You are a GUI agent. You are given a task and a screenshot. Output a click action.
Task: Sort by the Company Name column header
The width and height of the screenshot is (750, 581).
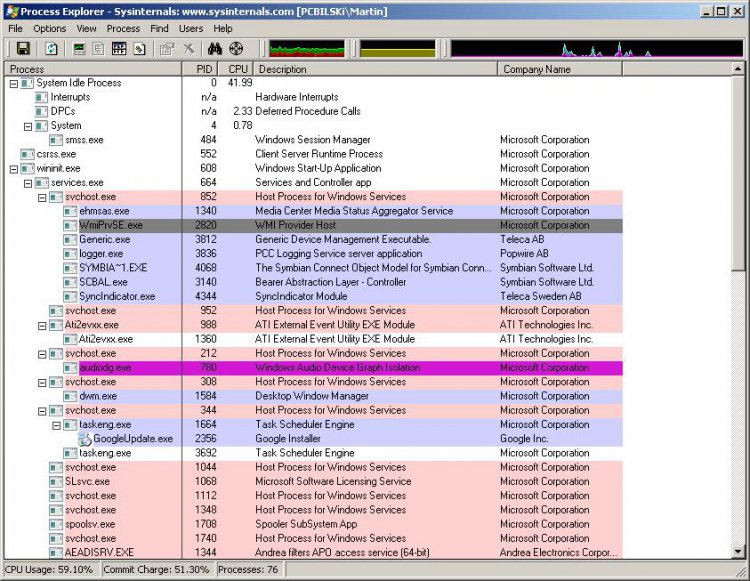click(x=560, y=69)
